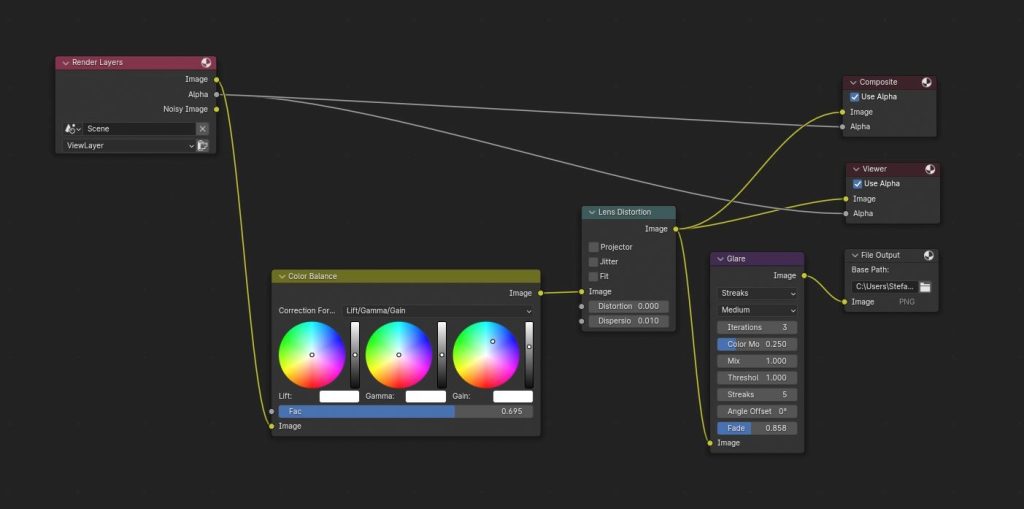Click the Streaks count field showing 5
Image resolution: width=1024 pixels, height=509 pixels.
[x=757, y=395]
